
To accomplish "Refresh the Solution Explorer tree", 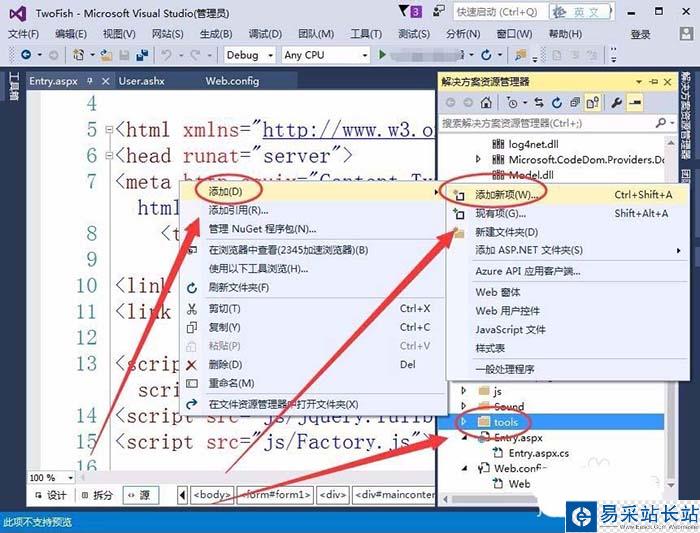I will point(557,103).
